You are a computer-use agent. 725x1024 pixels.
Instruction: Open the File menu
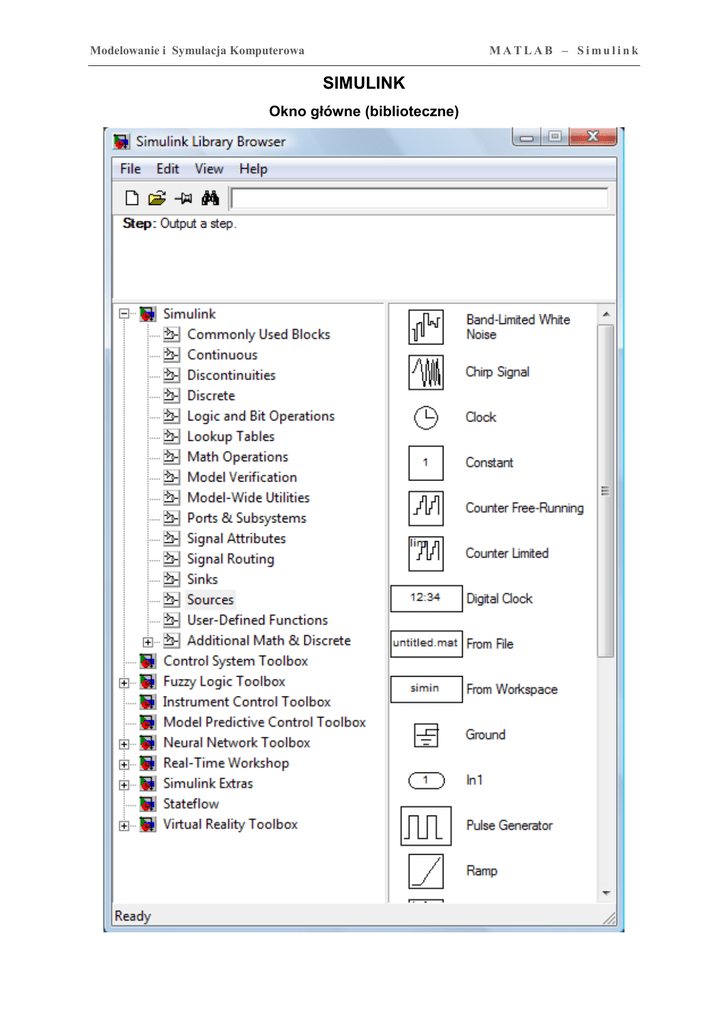(130, 169)
